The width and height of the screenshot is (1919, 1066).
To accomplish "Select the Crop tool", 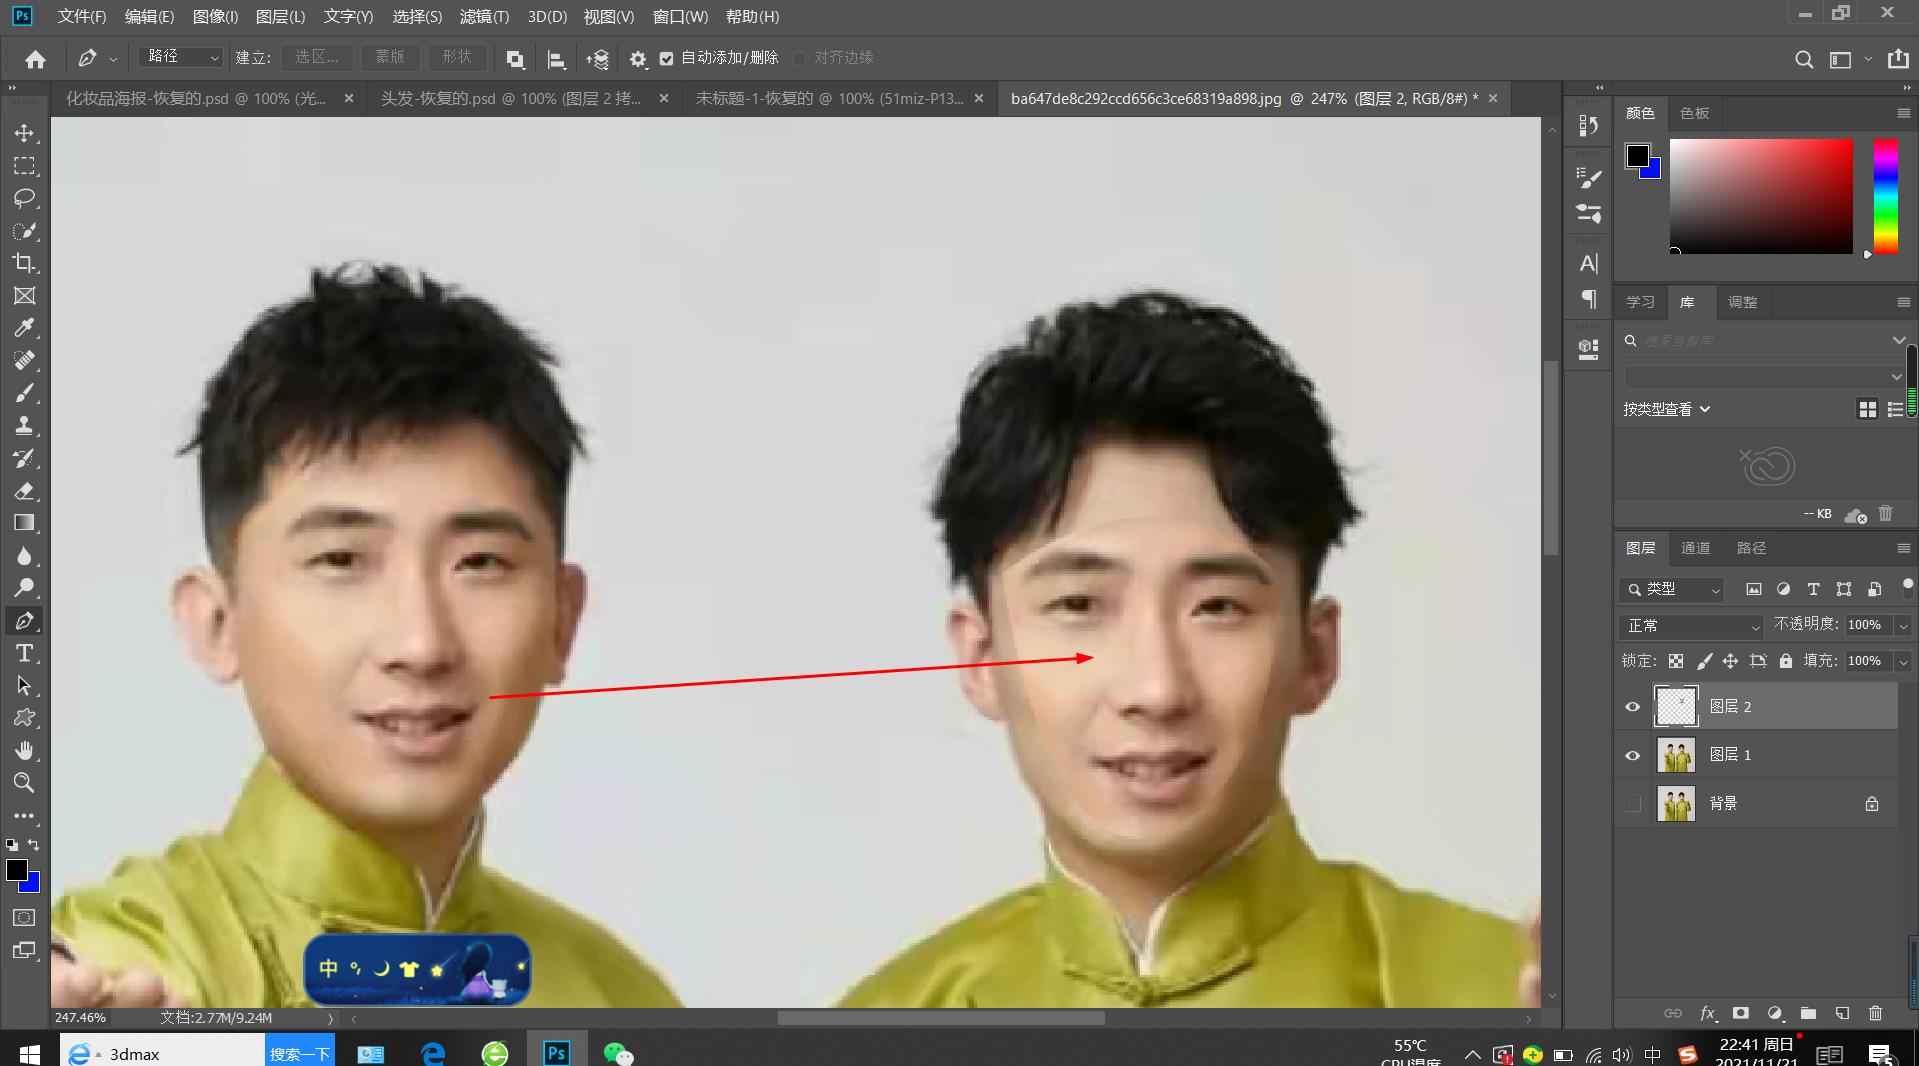I will (x=24, y=263).
